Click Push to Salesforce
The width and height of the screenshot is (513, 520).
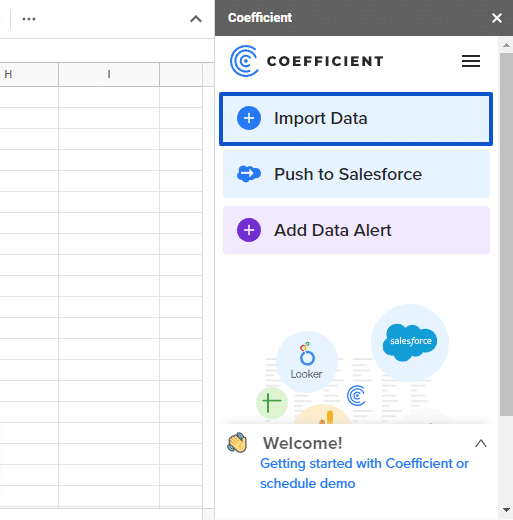tap(356, 174)
